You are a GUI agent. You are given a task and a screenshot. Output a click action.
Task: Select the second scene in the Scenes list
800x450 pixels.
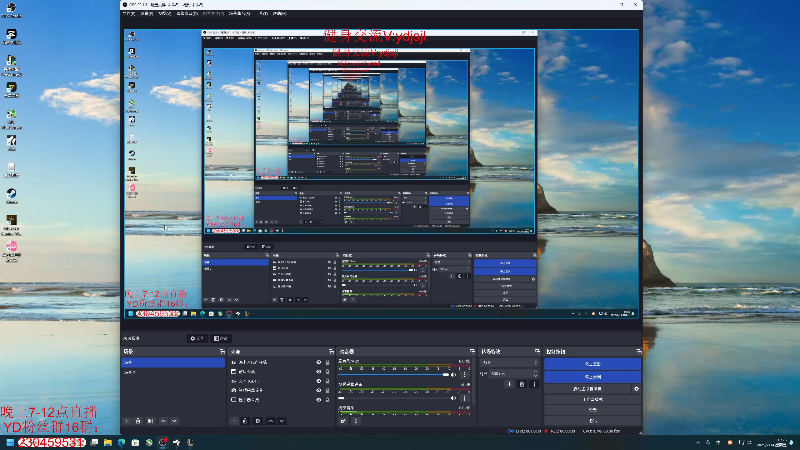[173, 372]
